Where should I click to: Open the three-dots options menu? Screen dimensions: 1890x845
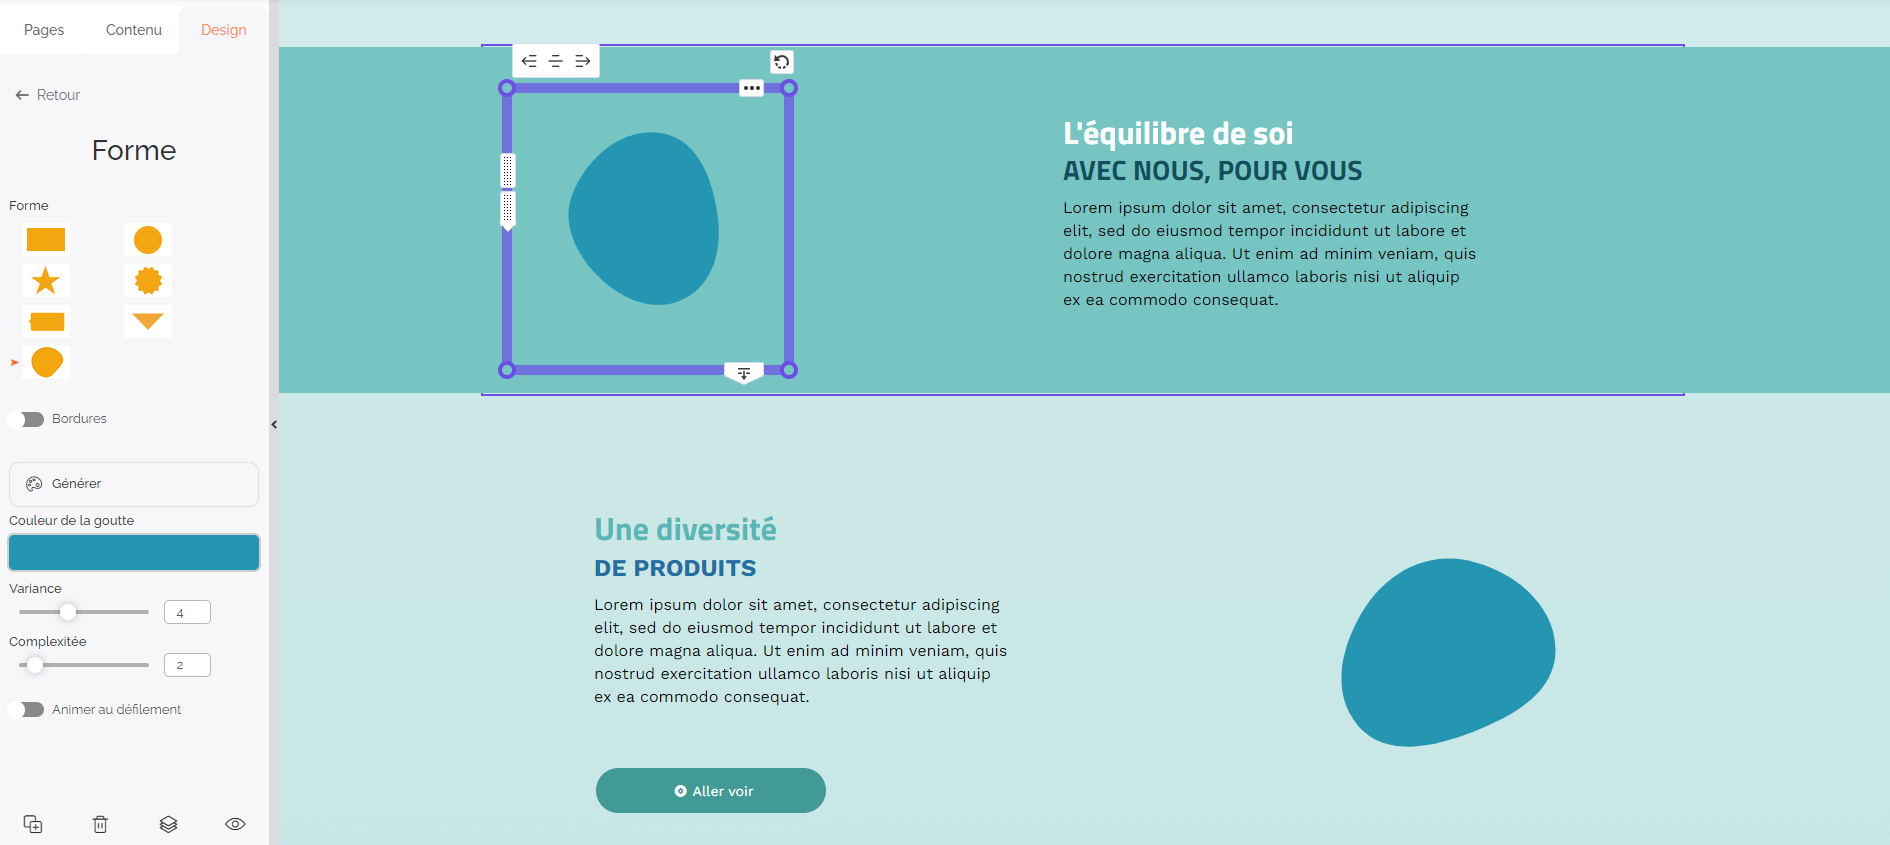(x=752, y=88)
